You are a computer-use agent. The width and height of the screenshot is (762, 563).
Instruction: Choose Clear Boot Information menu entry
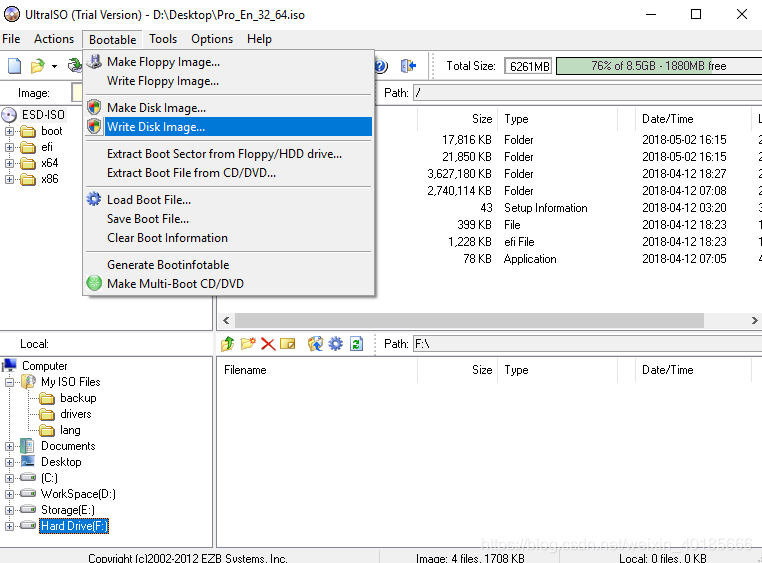click(229, 238)
